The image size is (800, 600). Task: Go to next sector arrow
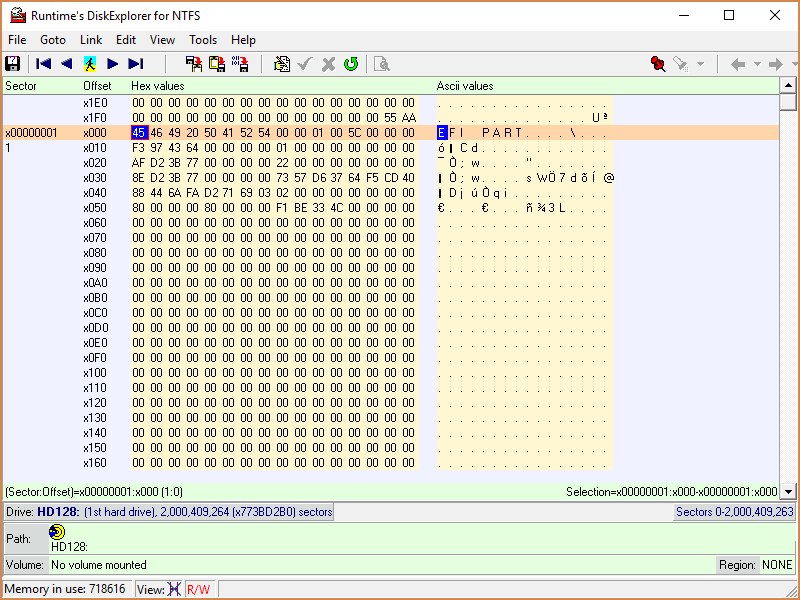(113, 64)
